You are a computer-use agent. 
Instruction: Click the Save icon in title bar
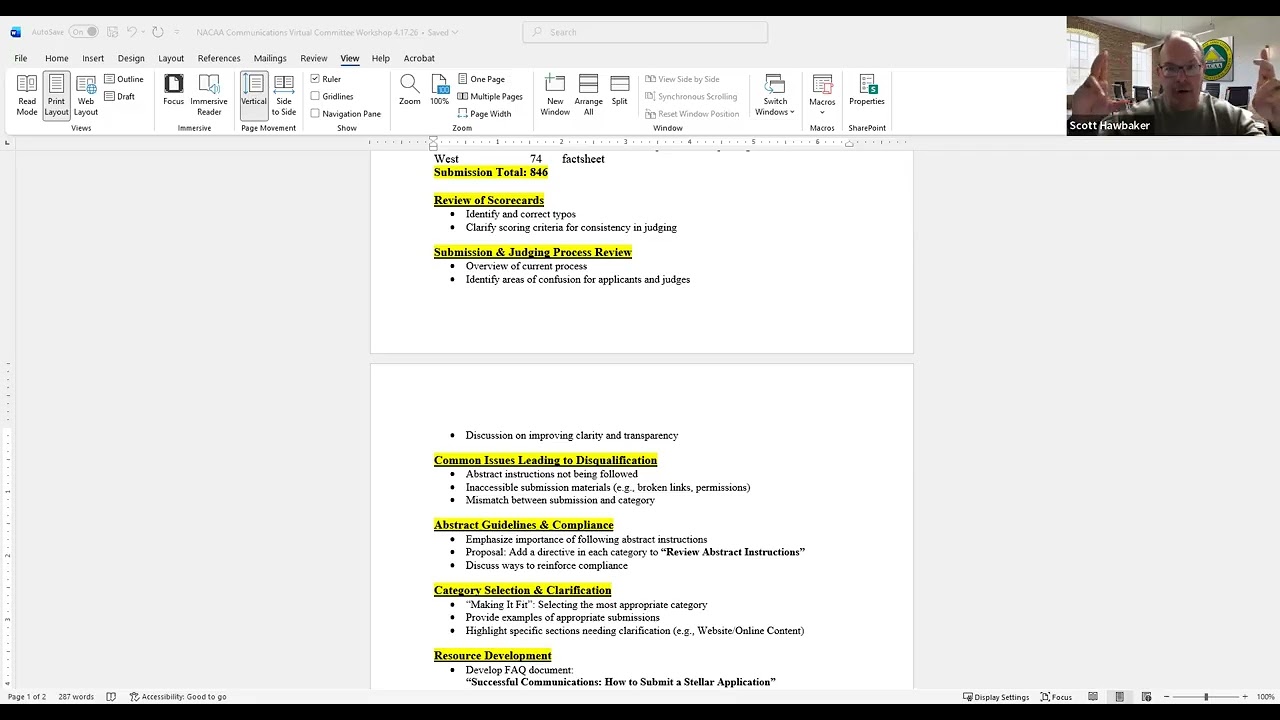[113, 32]
